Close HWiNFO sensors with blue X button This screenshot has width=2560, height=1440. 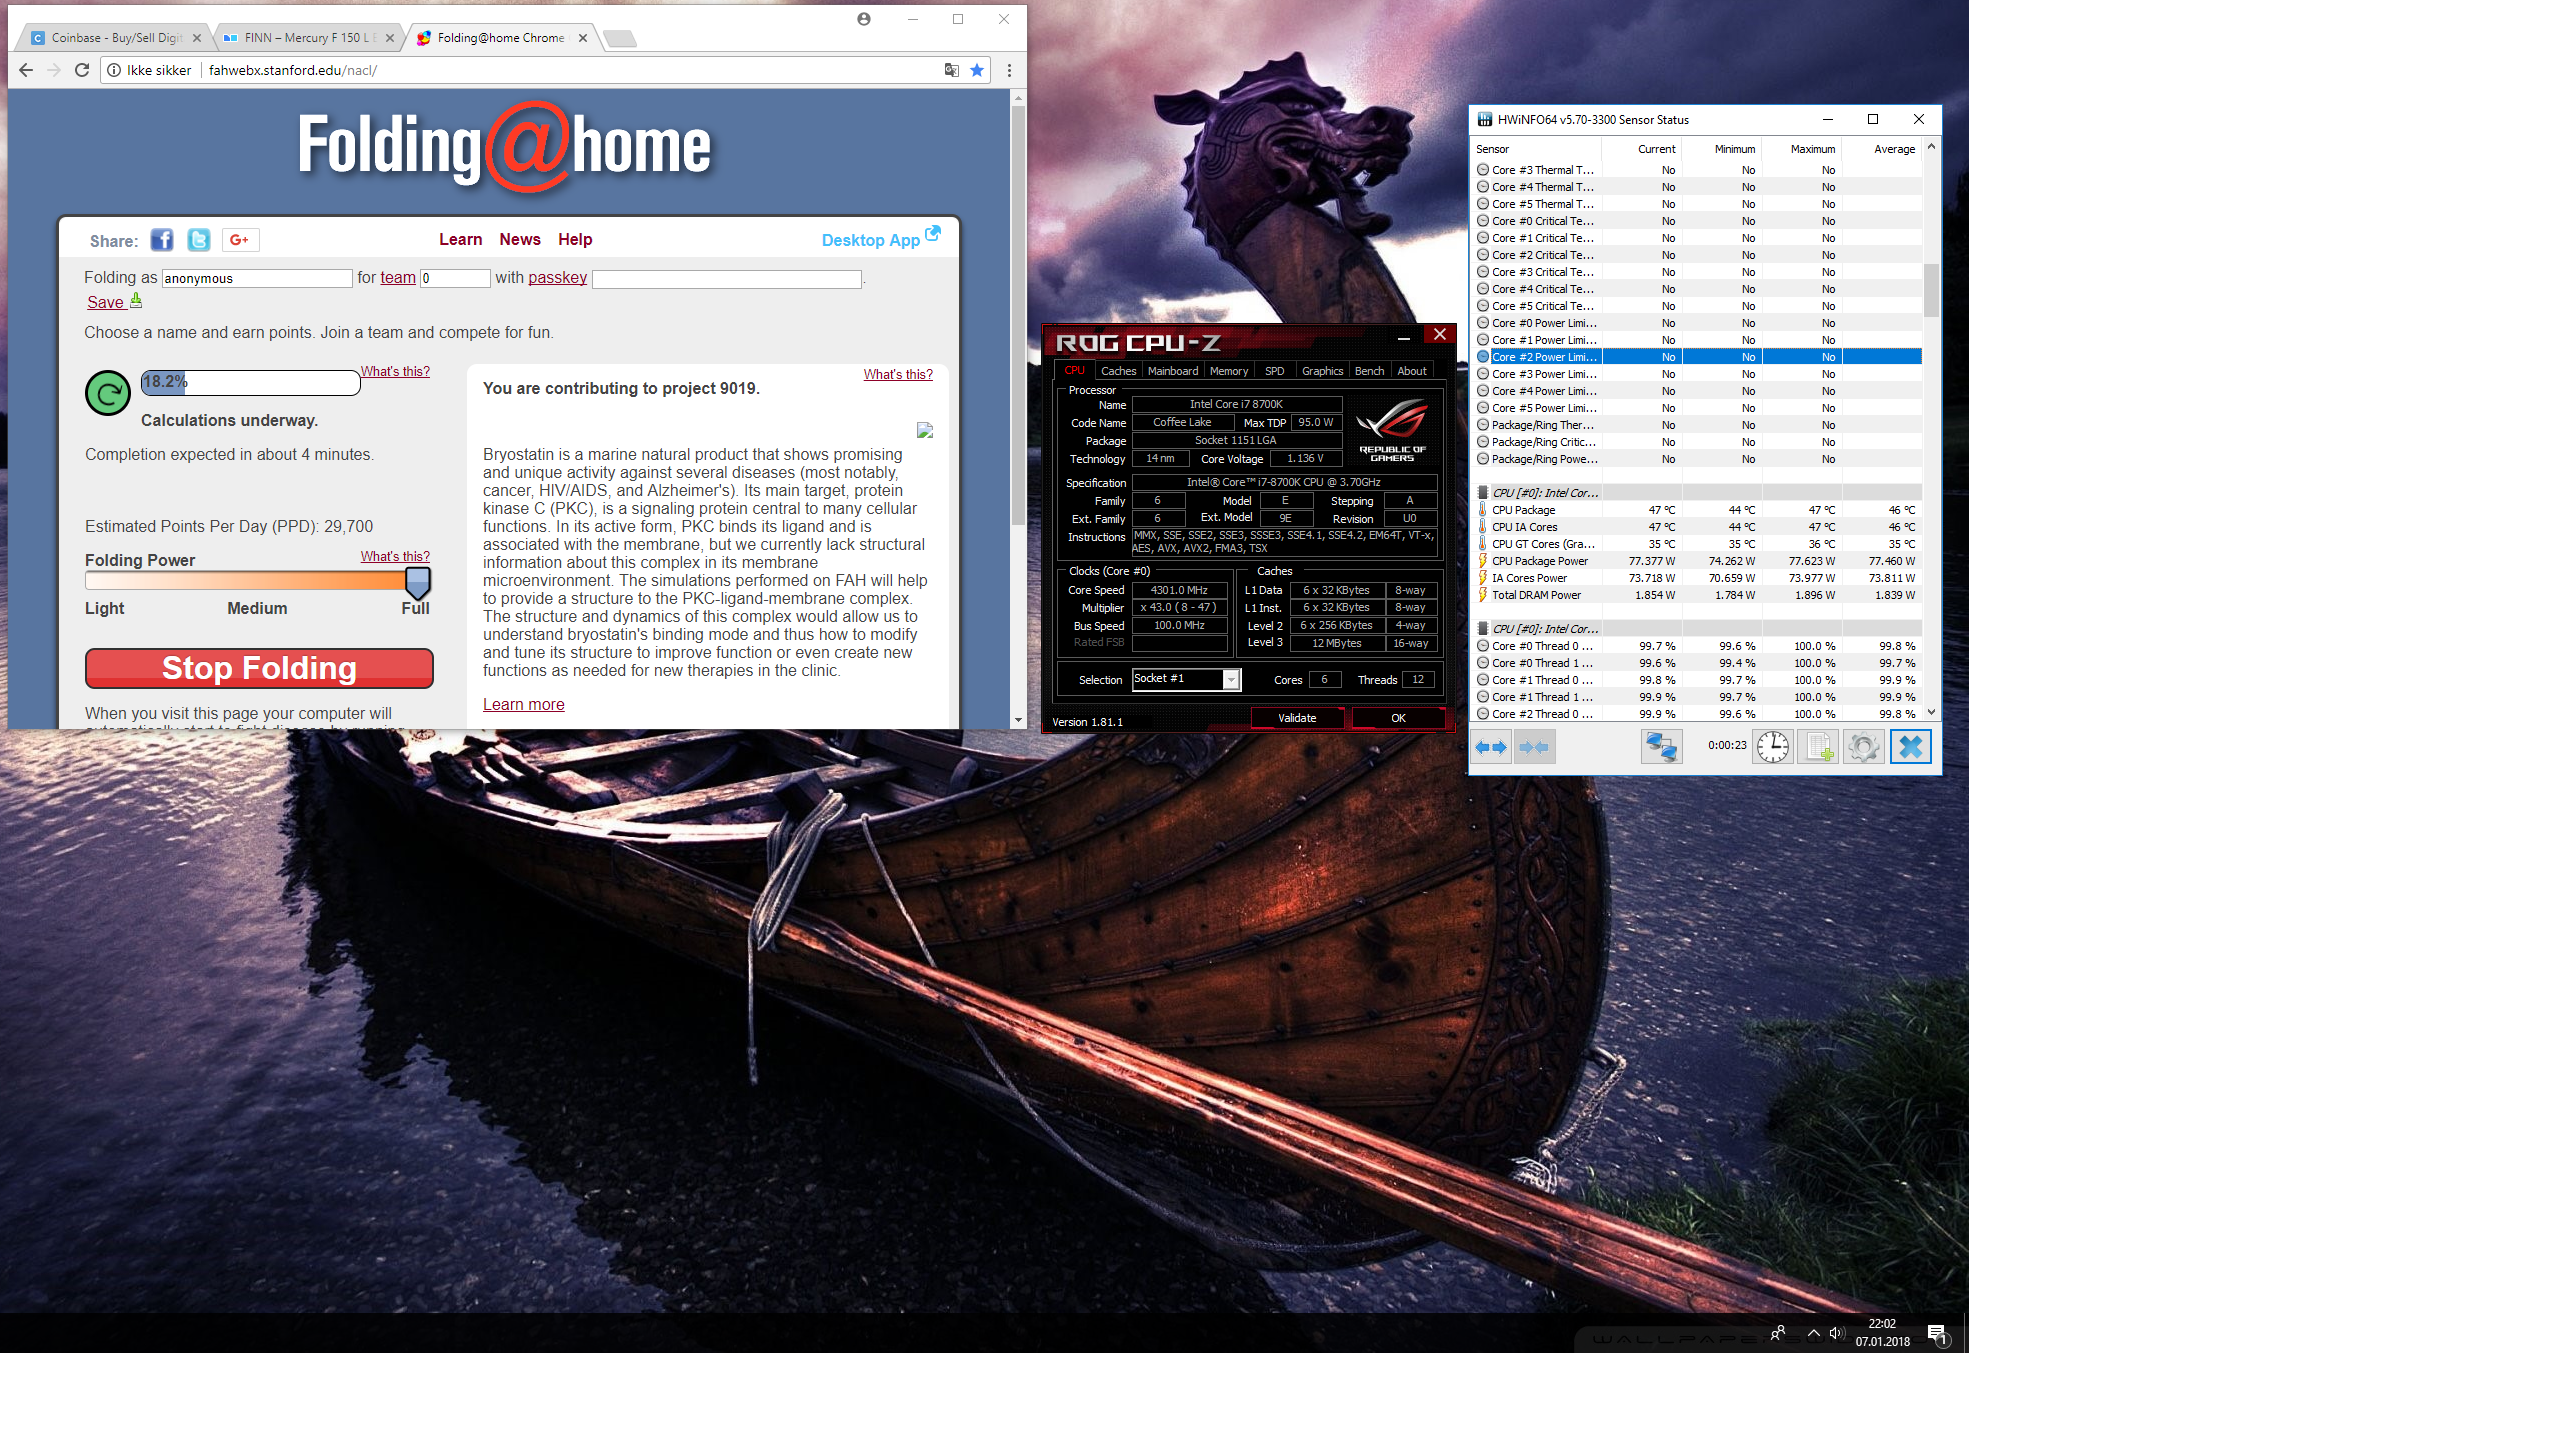click(x=1910, y=747)
